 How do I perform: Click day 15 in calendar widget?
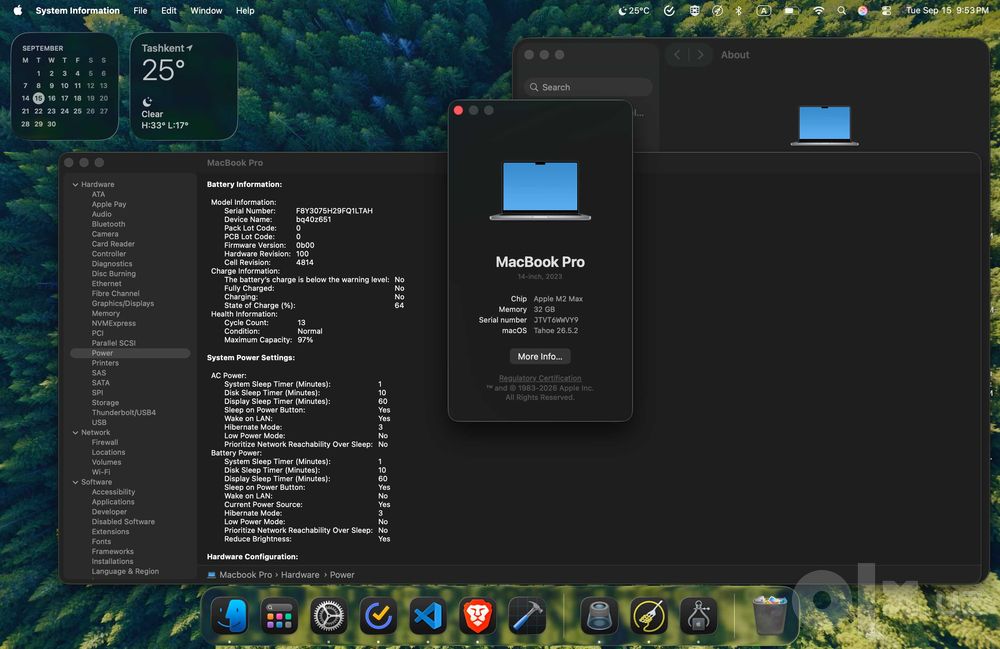[x=38, y=98]
